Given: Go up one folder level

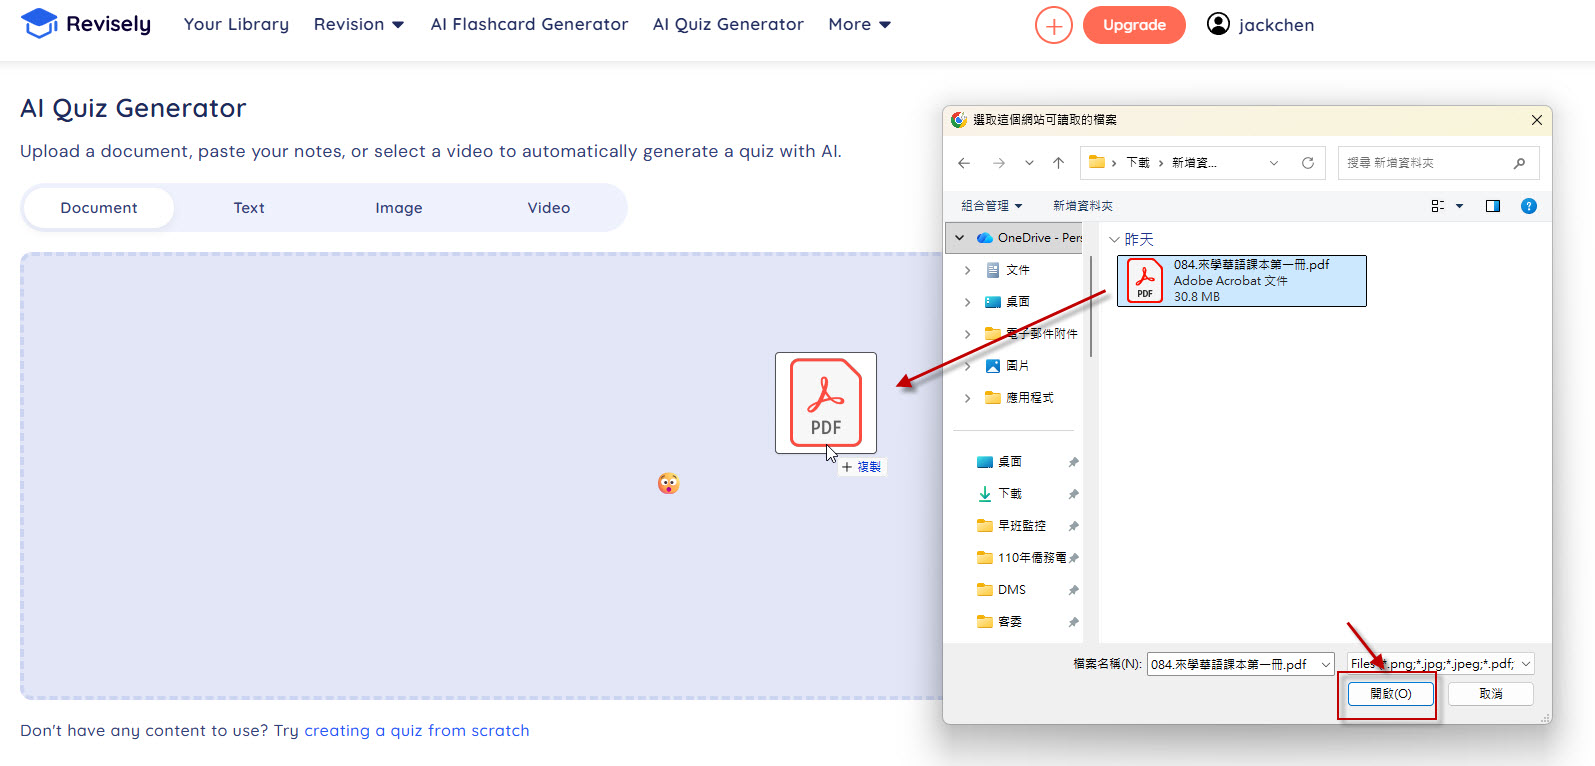Looking at the screenshot, I should [1058, 163].
